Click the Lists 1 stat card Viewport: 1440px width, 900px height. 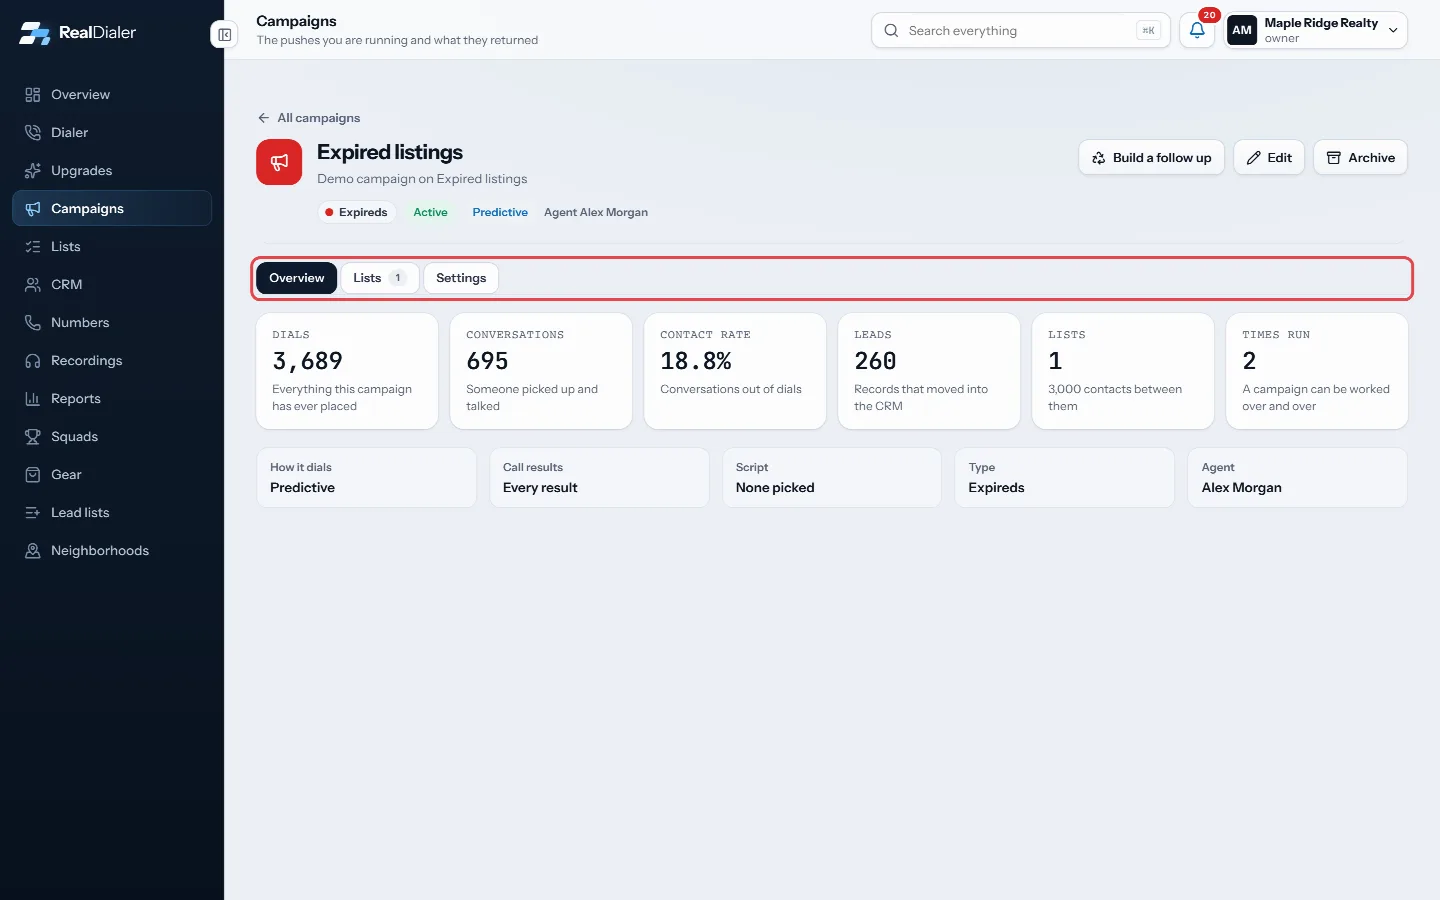click(1123, 371)
